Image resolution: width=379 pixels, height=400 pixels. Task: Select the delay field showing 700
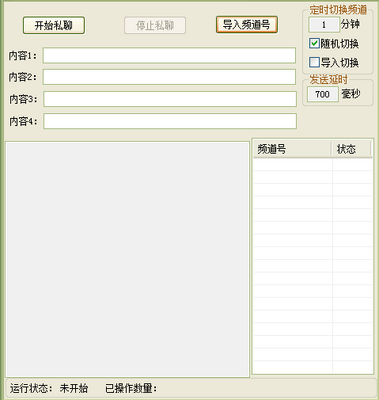click(x=322, y=94)
